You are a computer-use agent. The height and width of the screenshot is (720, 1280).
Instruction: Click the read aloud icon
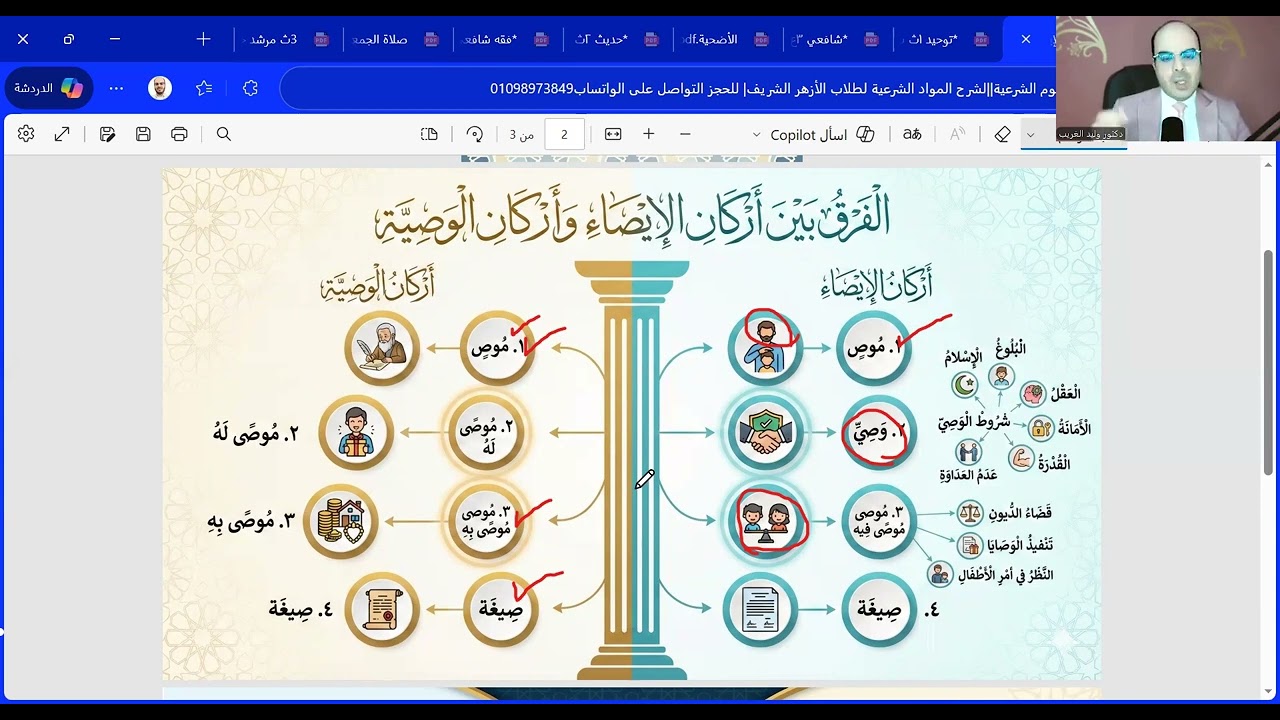(958, 134)
